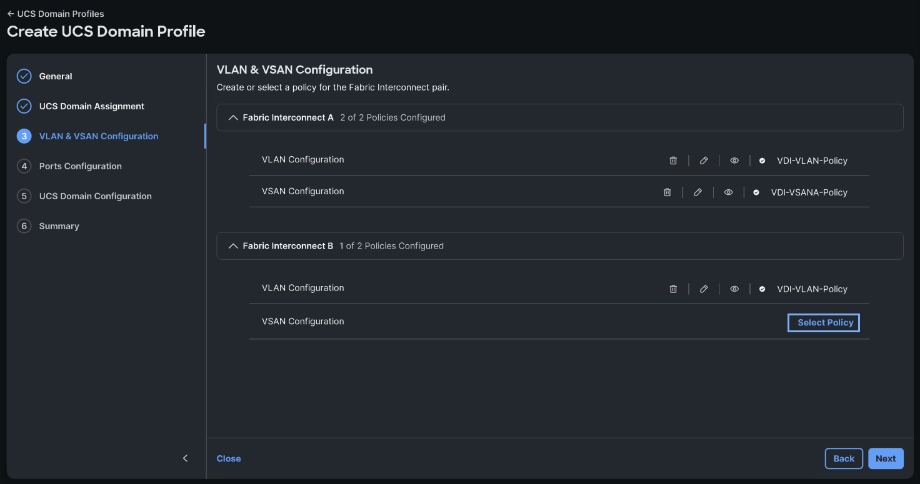
Task: Collapse Fabric Interconnect A section
Action: [x=233, y=117]
